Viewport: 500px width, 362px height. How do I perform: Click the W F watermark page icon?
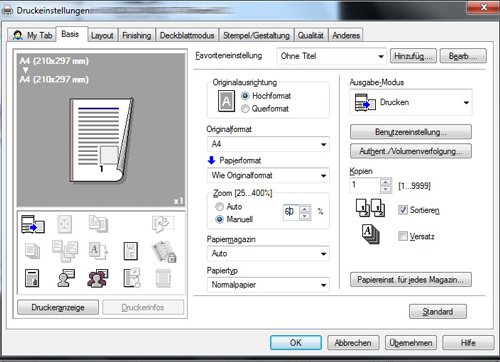[130, 251]
